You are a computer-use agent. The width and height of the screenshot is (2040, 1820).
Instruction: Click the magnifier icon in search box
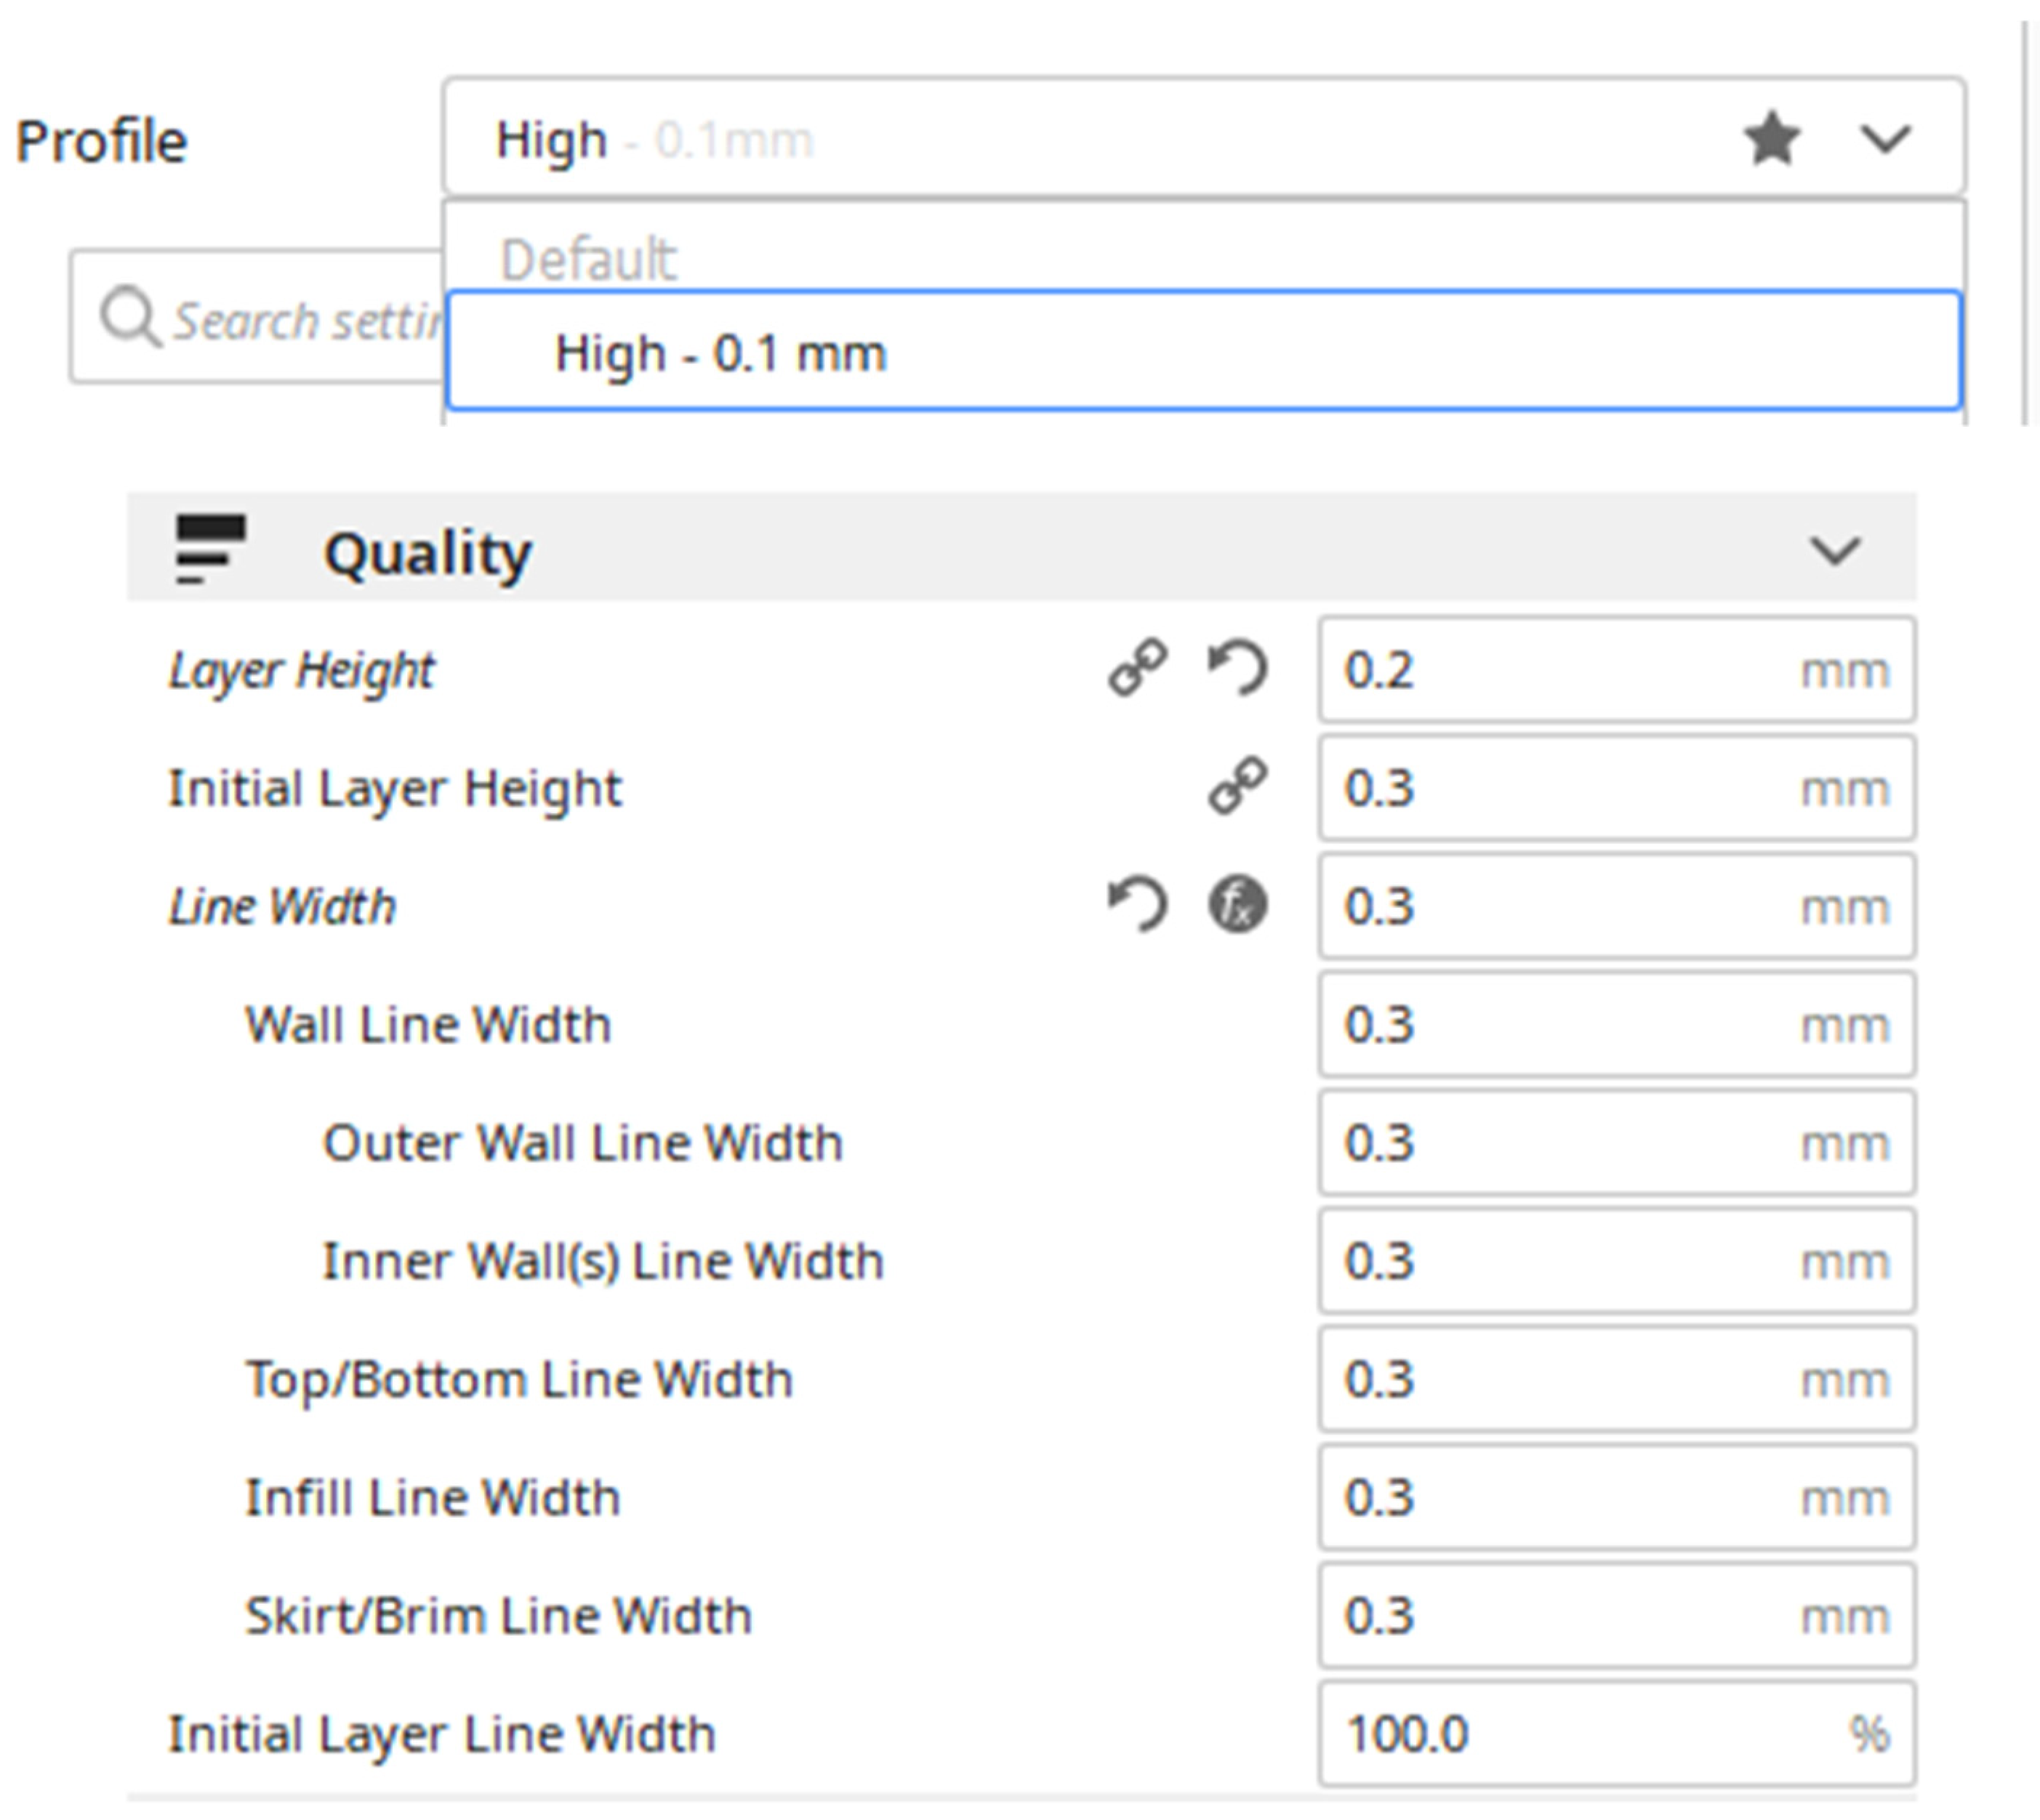(x=129, y=317)
